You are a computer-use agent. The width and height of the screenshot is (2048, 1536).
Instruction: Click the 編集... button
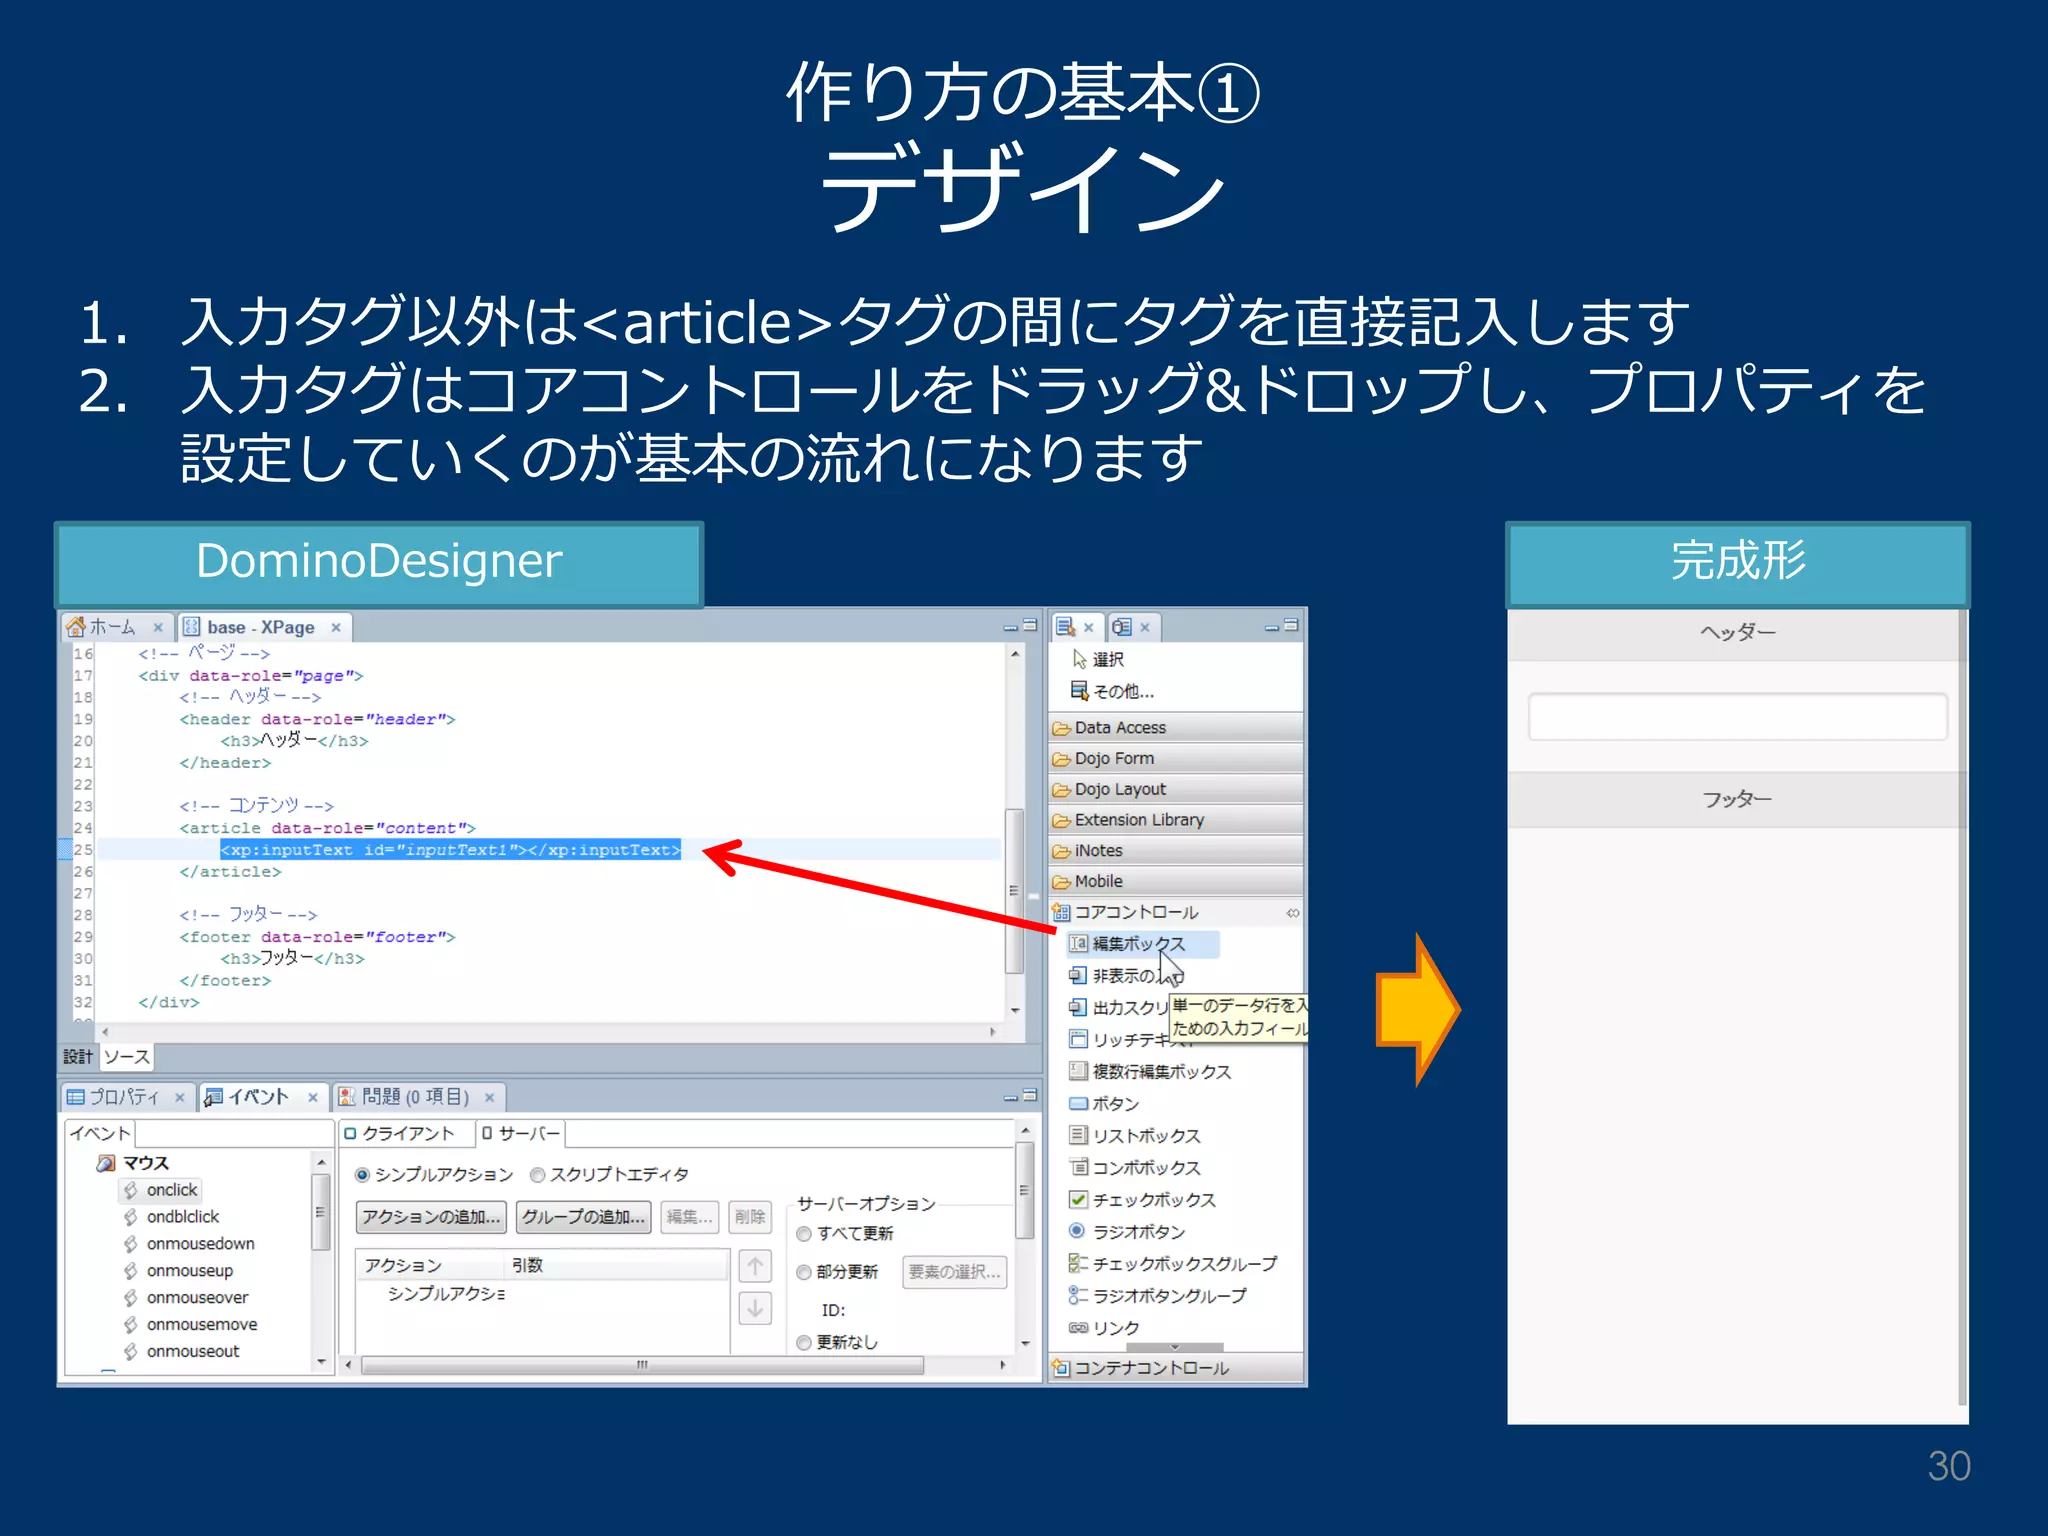(x=690, y=1217)
